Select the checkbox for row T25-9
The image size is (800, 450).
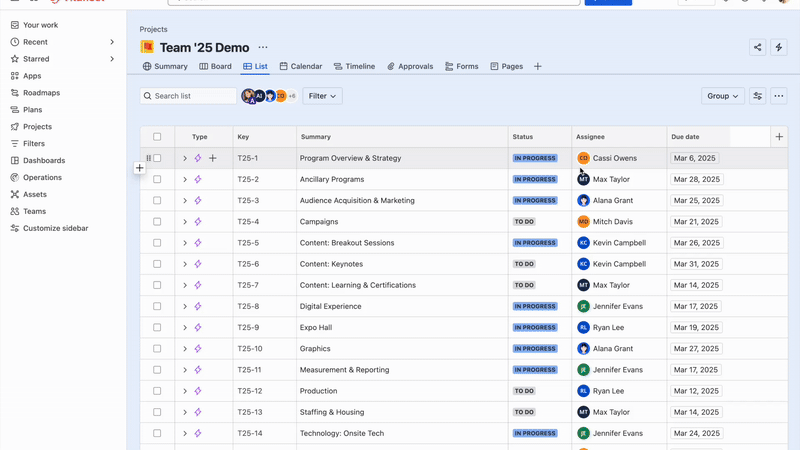157,327
